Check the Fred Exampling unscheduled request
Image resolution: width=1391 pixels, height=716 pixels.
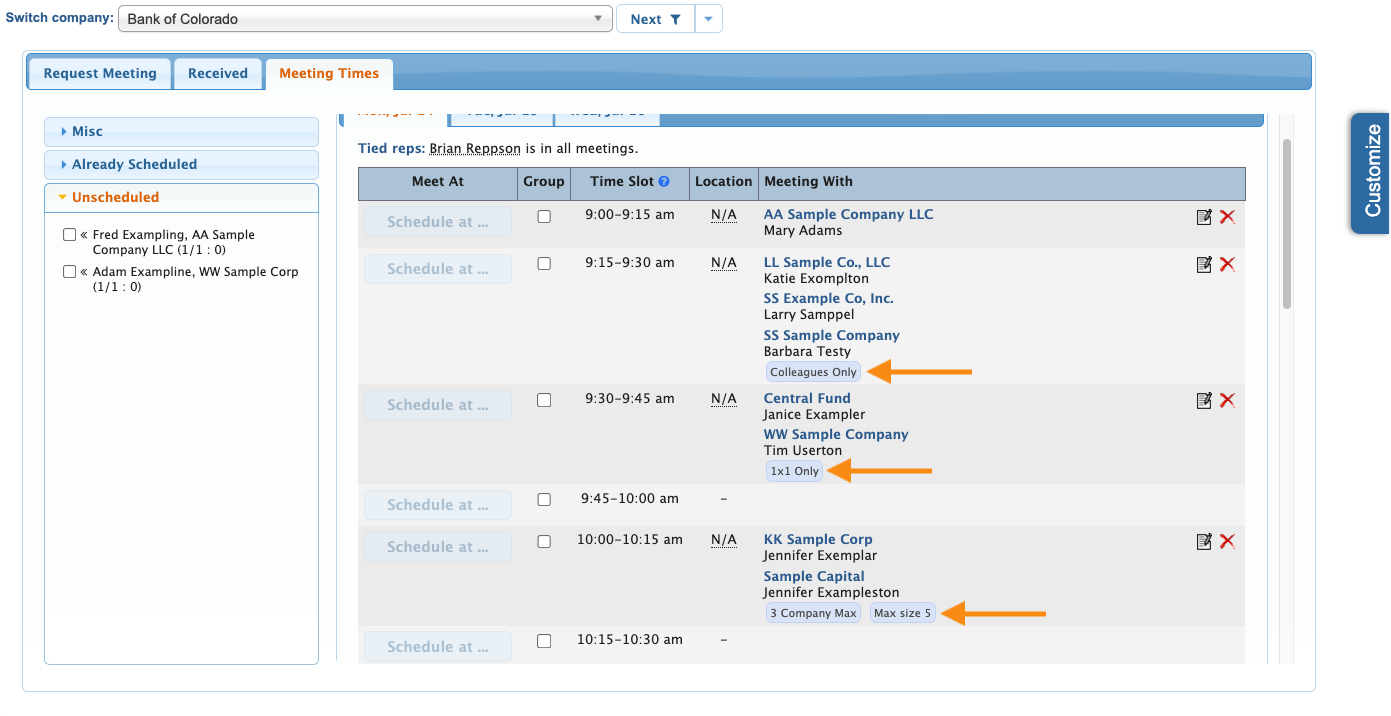click(69, 235)
